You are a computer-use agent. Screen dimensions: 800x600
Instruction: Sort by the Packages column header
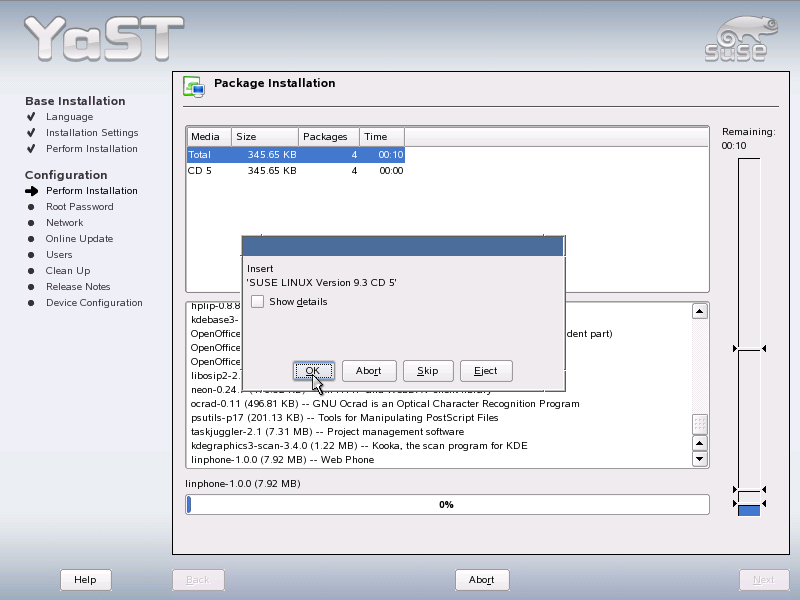tap(329, 137)
